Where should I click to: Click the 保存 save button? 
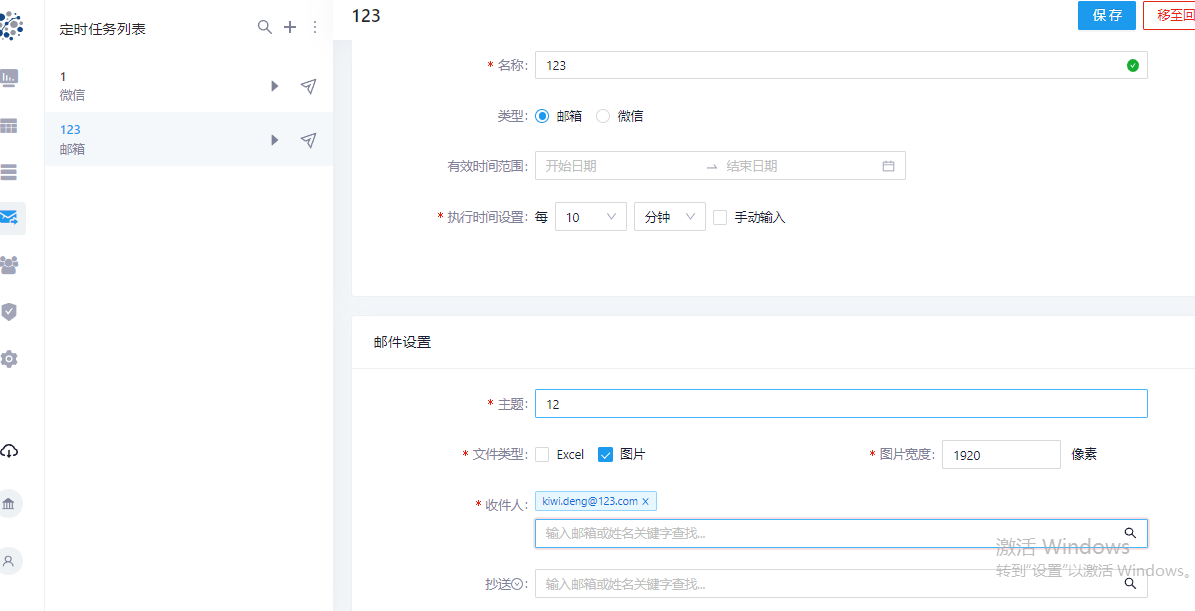pos(1107,15)
